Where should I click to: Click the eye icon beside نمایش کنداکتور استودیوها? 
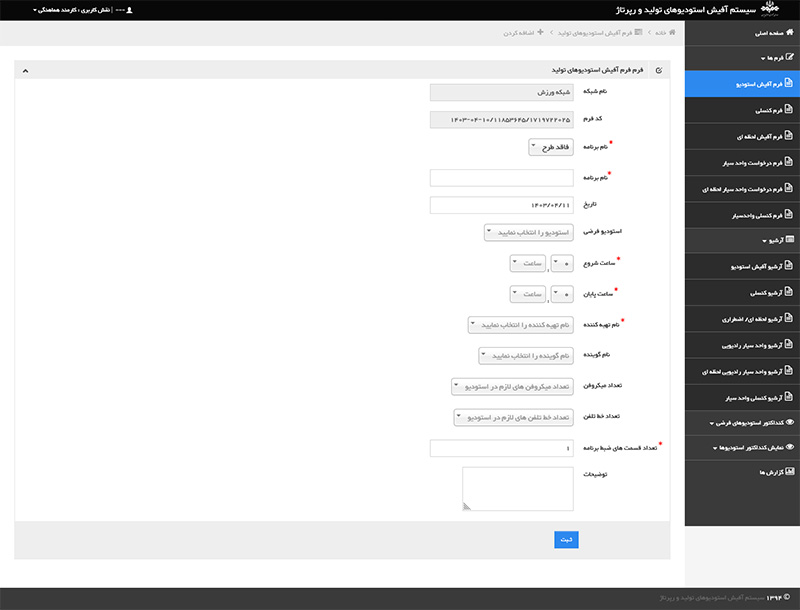[789, 449]
